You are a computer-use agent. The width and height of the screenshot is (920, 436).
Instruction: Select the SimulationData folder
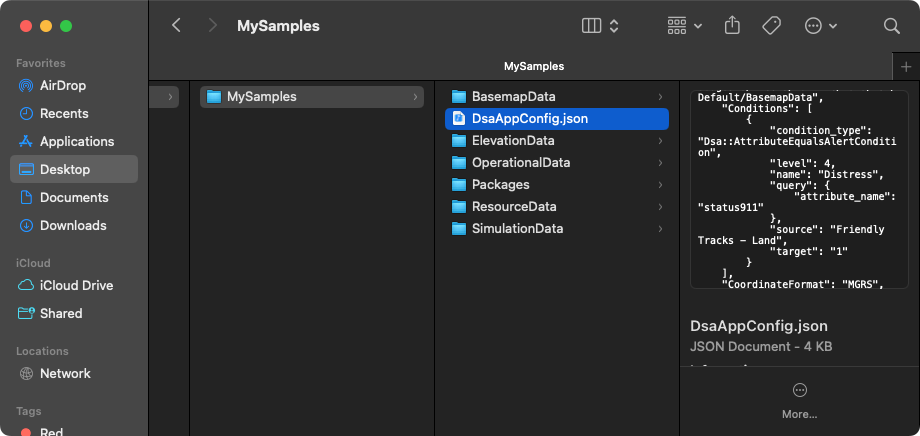coord(557,228)
